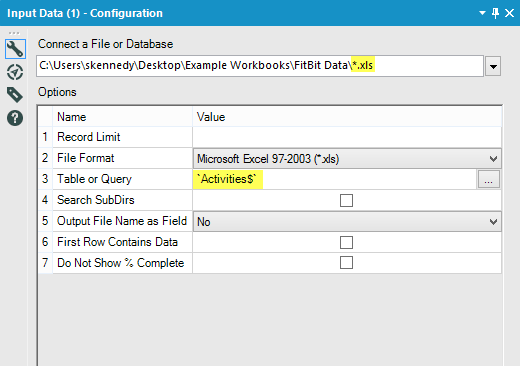Open the wrench Configuration tab icon
Viewport: 520px width, 366px height.
(15, 49)
